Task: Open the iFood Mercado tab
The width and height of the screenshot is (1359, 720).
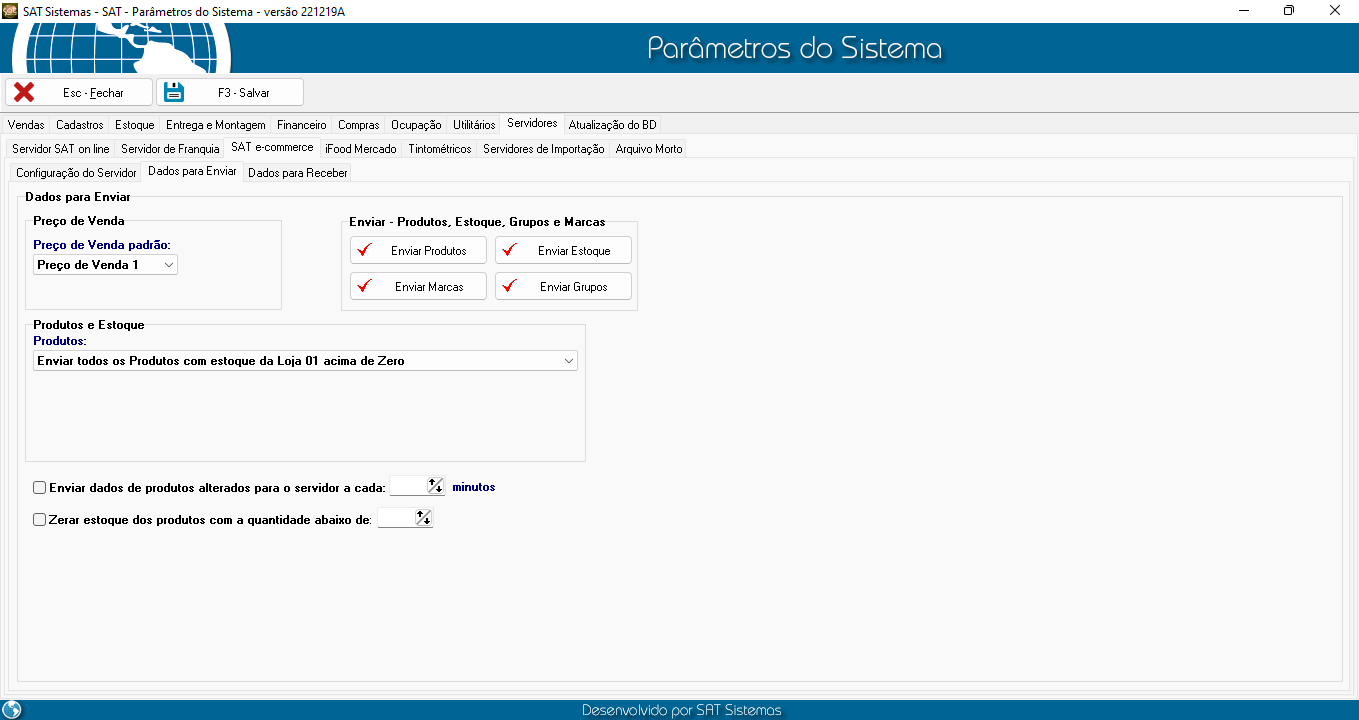Action: point(360,149)
